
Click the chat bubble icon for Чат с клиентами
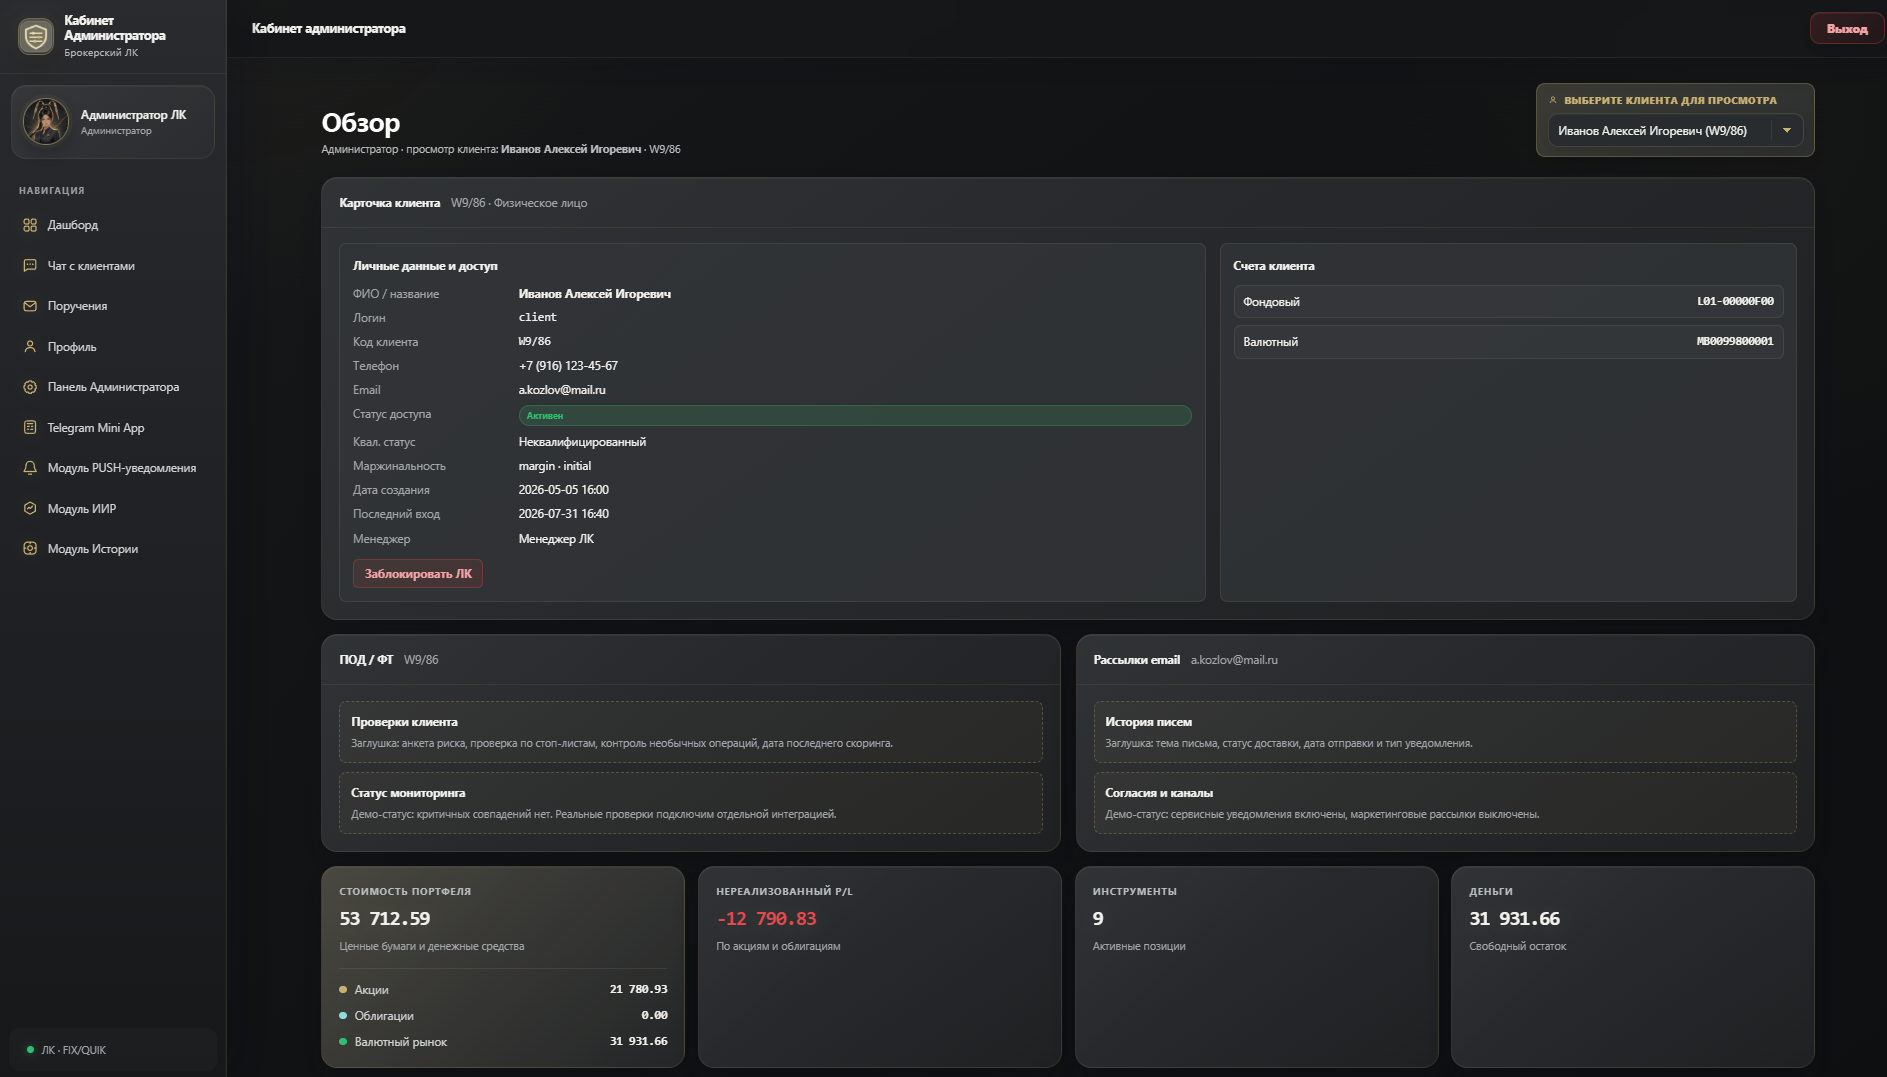(x=30, y=266)
